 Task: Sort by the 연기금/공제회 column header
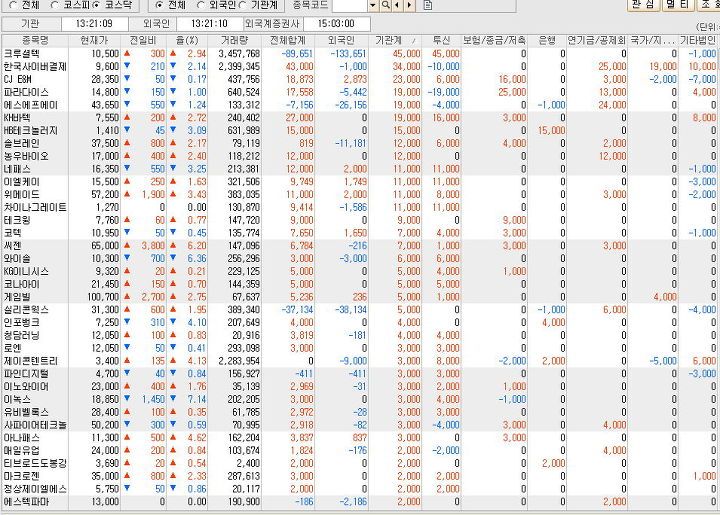pyautogui.click(x=597, y=40)
